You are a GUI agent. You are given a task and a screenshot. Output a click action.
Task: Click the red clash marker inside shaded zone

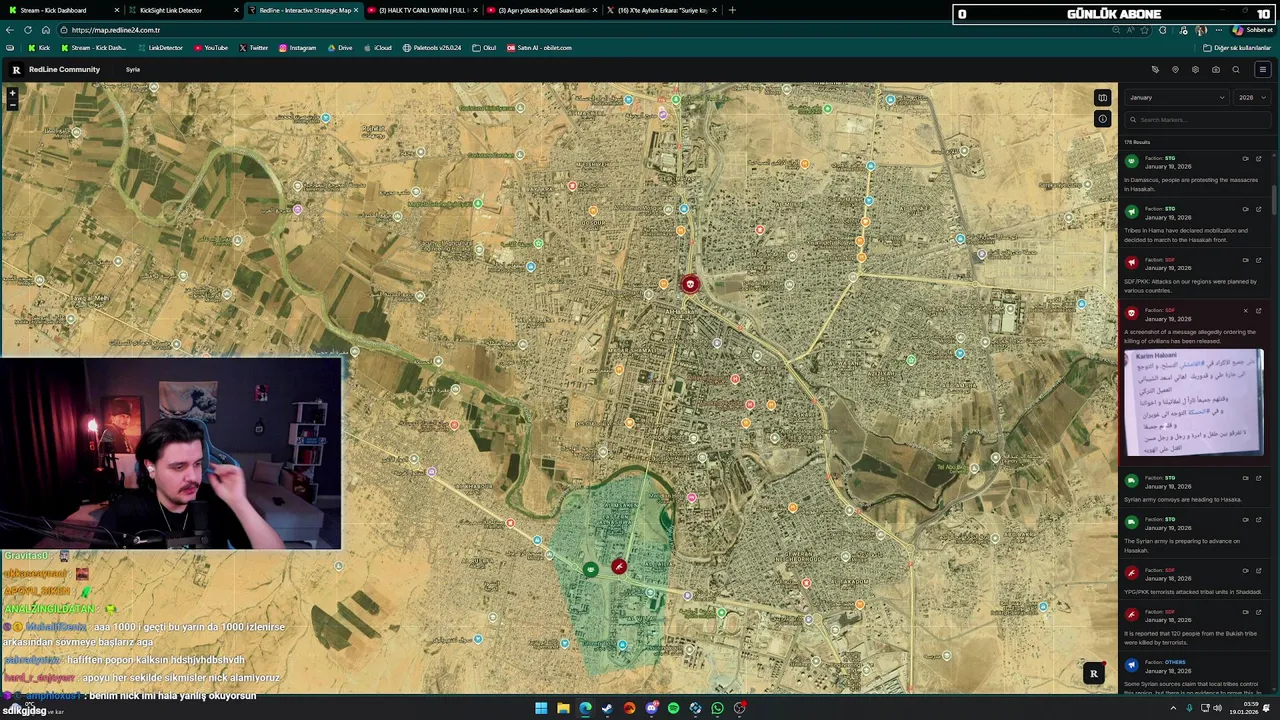point(619,567)
